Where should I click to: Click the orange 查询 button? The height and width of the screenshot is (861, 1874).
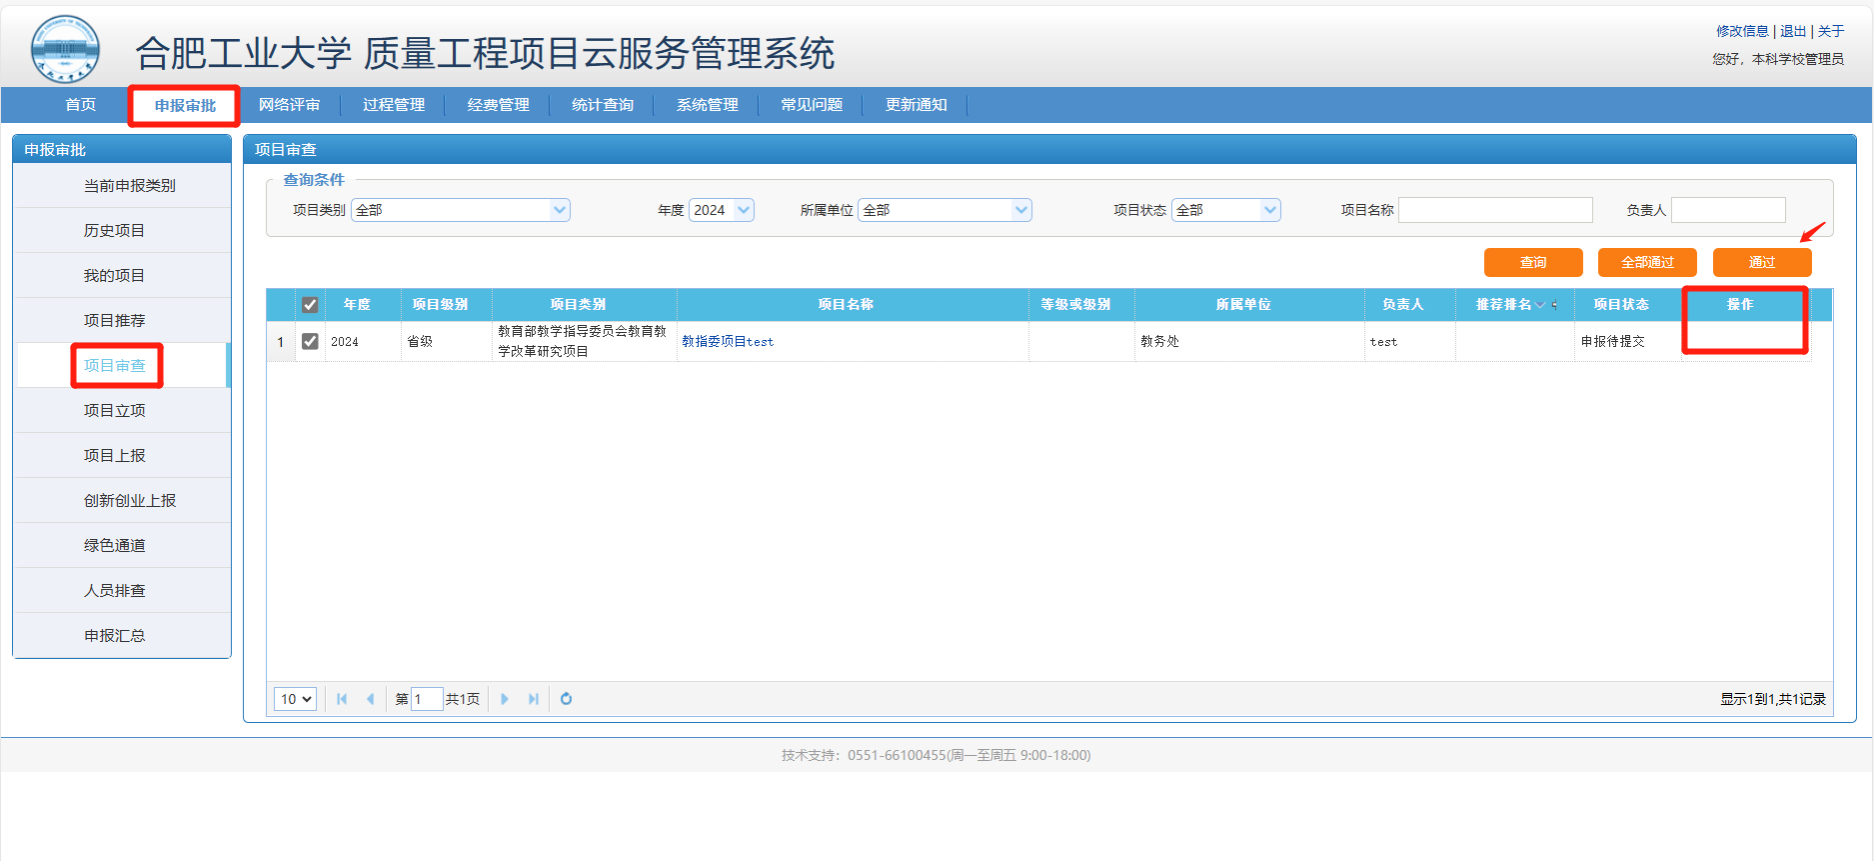pos(1532,262)
